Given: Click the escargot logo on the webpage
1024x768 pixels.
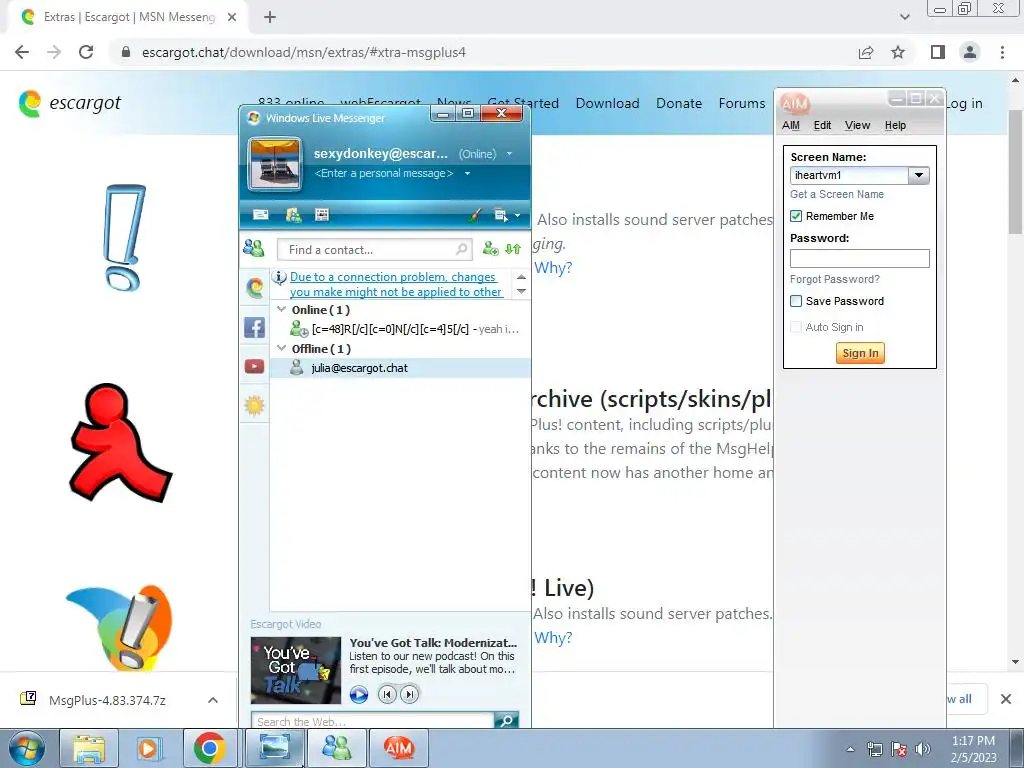Looking at the screenshot, I should [71, 104].
